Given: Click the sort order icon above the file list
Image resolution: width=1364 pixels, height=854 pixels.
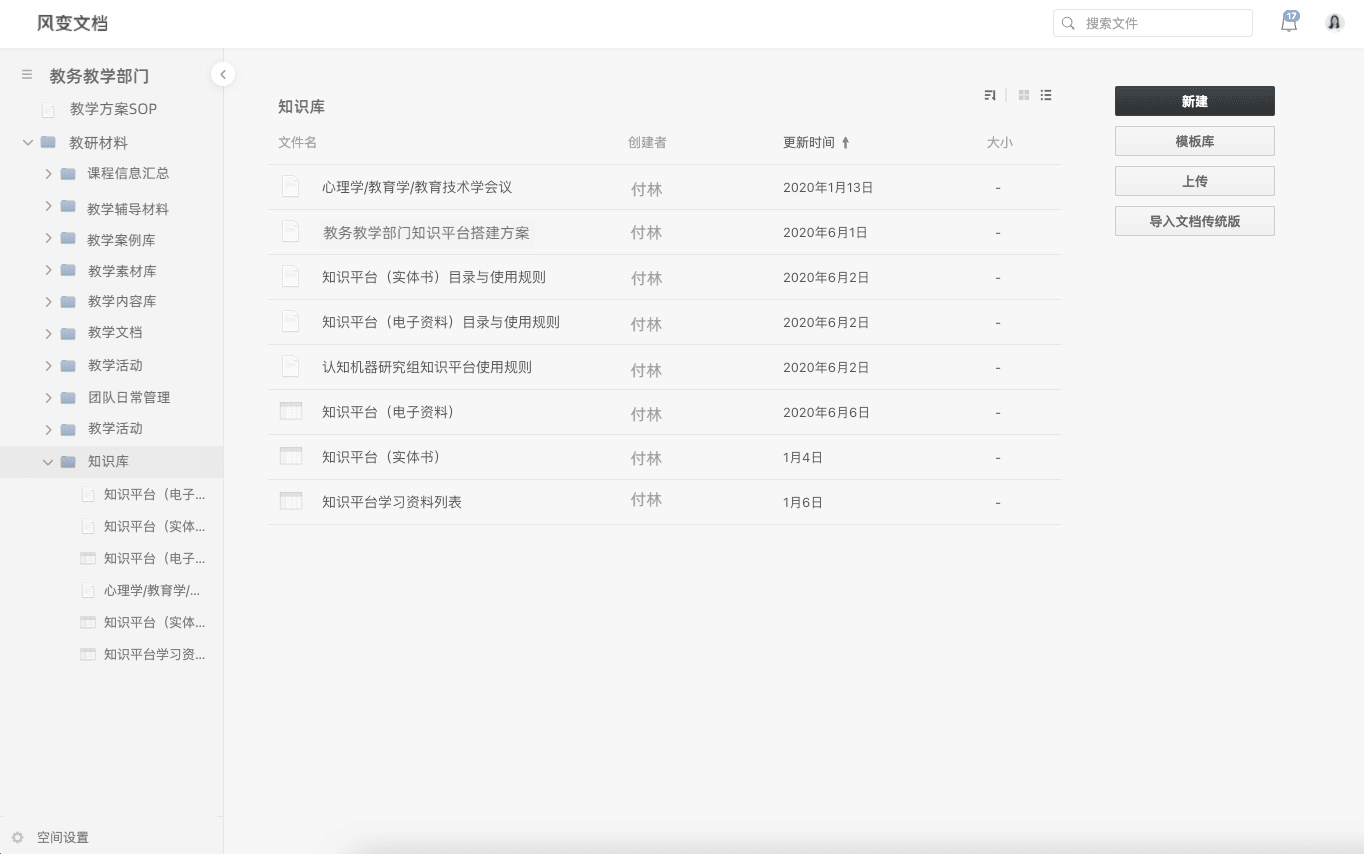Looking at the screenshot, I should 990,95.
